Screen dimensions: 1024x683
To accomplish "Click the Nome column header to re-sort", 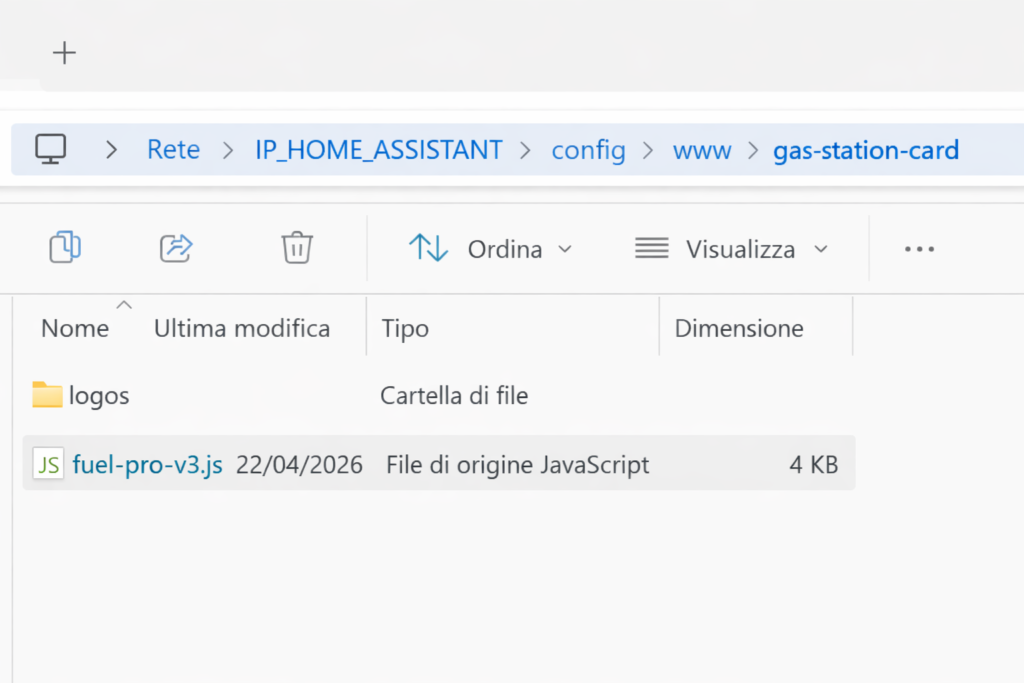I will 74,327.
